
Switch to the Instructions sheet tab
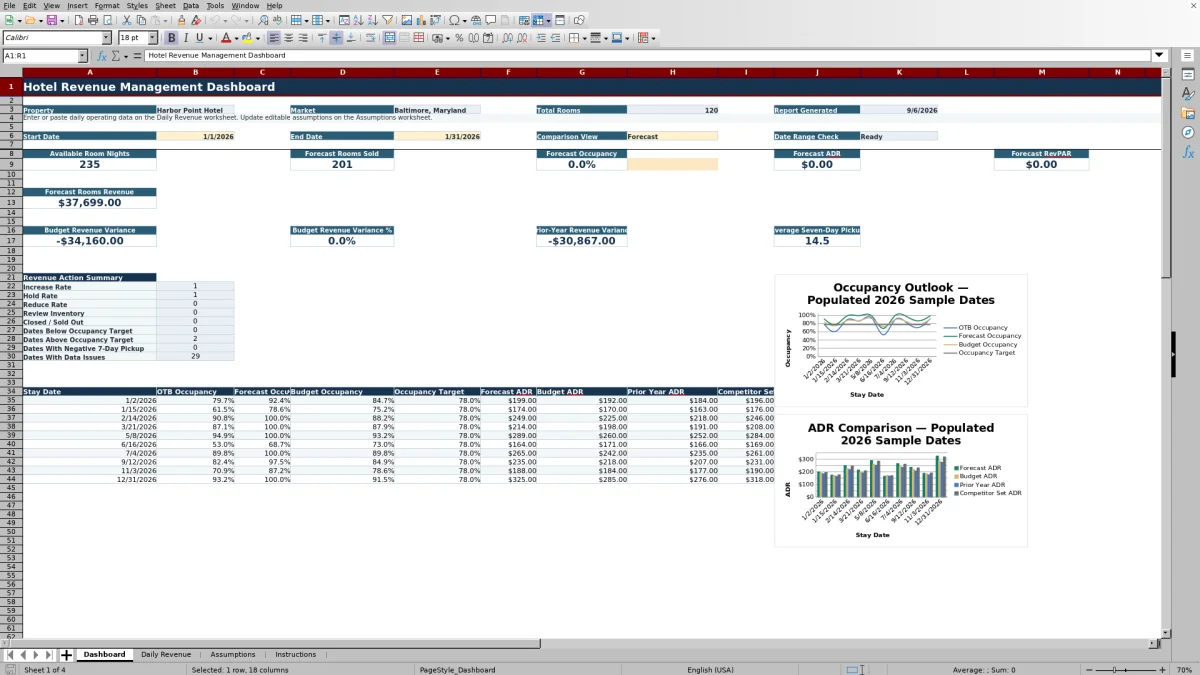(x=295, y=655)
